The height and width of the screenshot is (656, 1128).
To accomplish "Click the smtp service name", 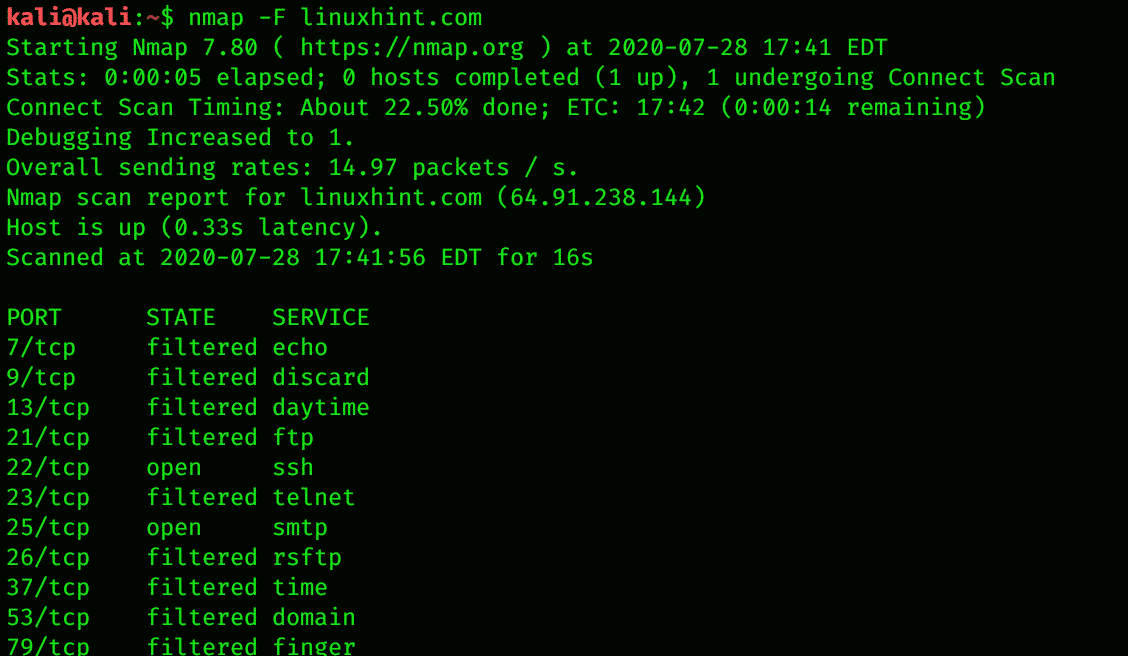I will (300, 527).
